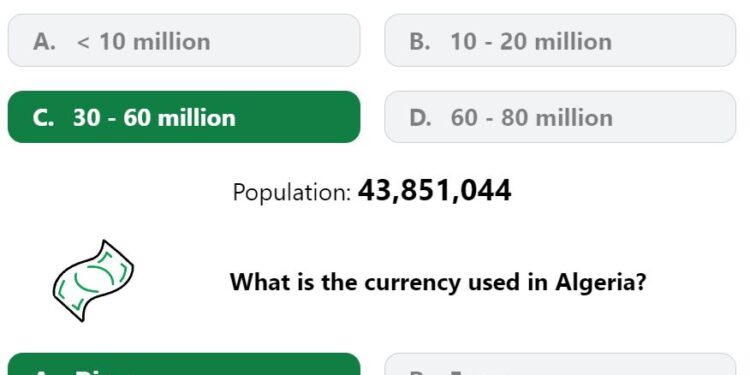Screen dimensions: 750x375
Task: Click the population figure 43,851,044
Action: pos(434,191)
